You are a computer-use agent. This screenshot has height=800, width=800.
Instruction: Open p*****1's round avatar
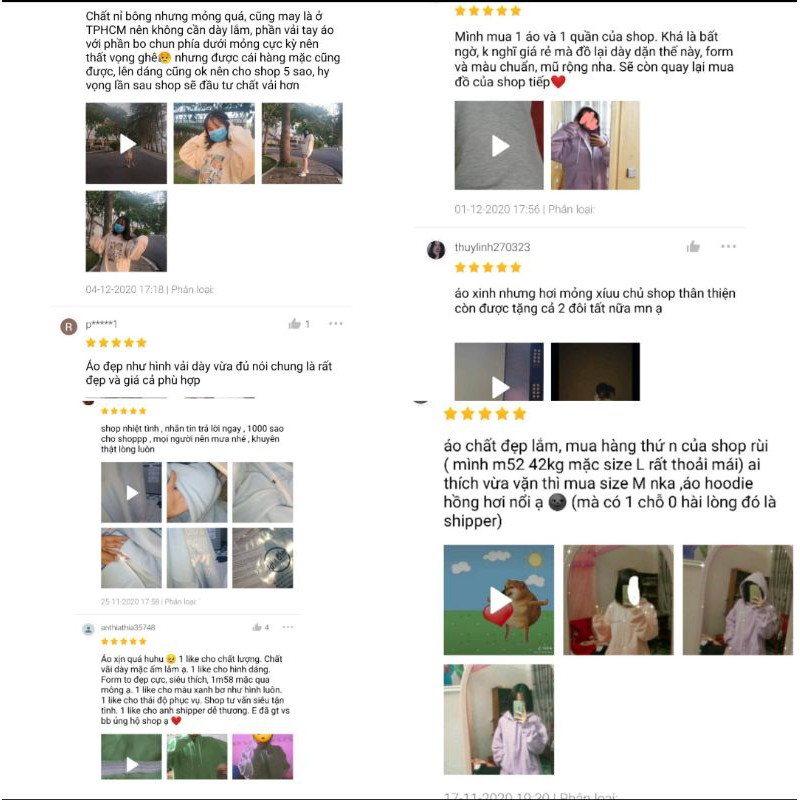(69, 327)
